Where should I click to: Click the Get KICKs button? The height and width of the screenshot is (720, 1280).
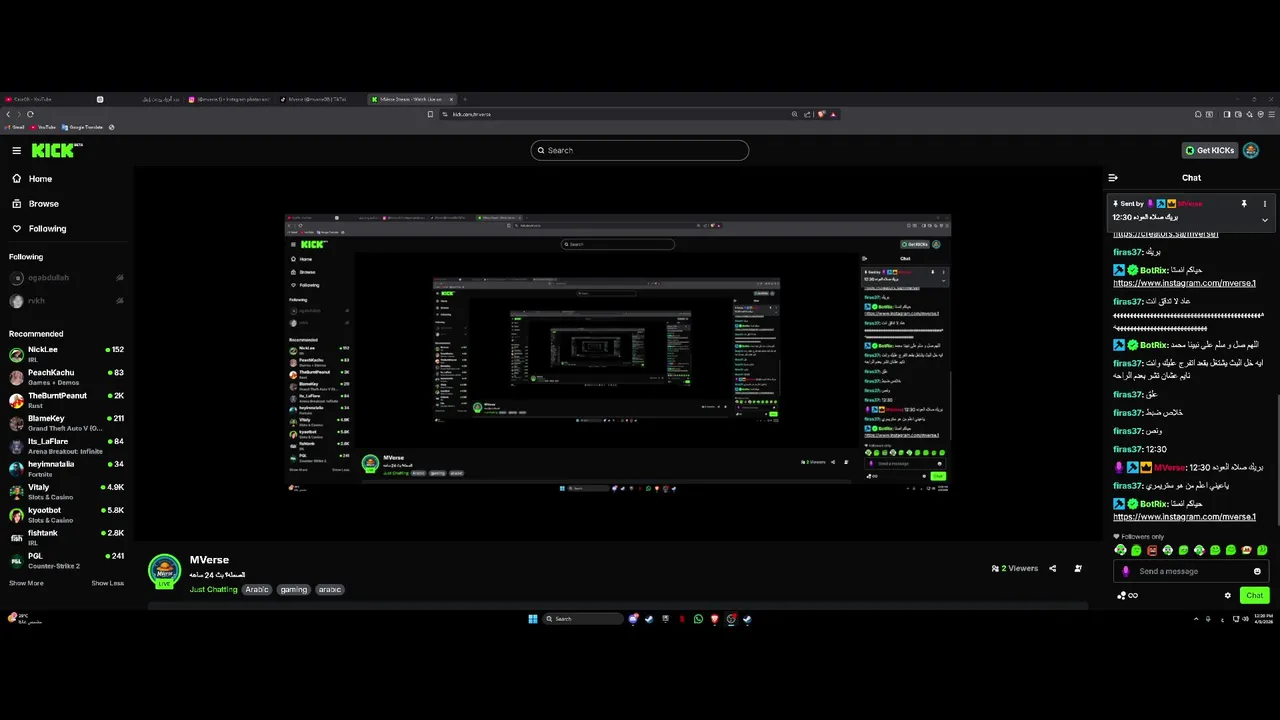[1210, 150]
